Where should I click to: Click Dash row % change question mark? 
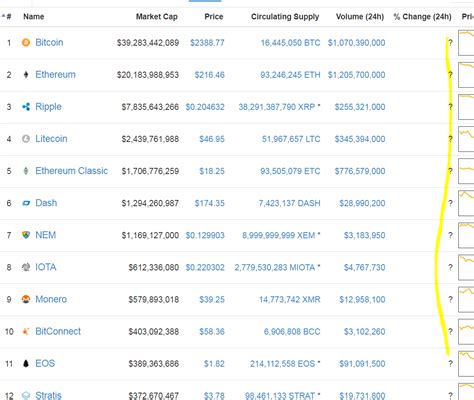450,203
